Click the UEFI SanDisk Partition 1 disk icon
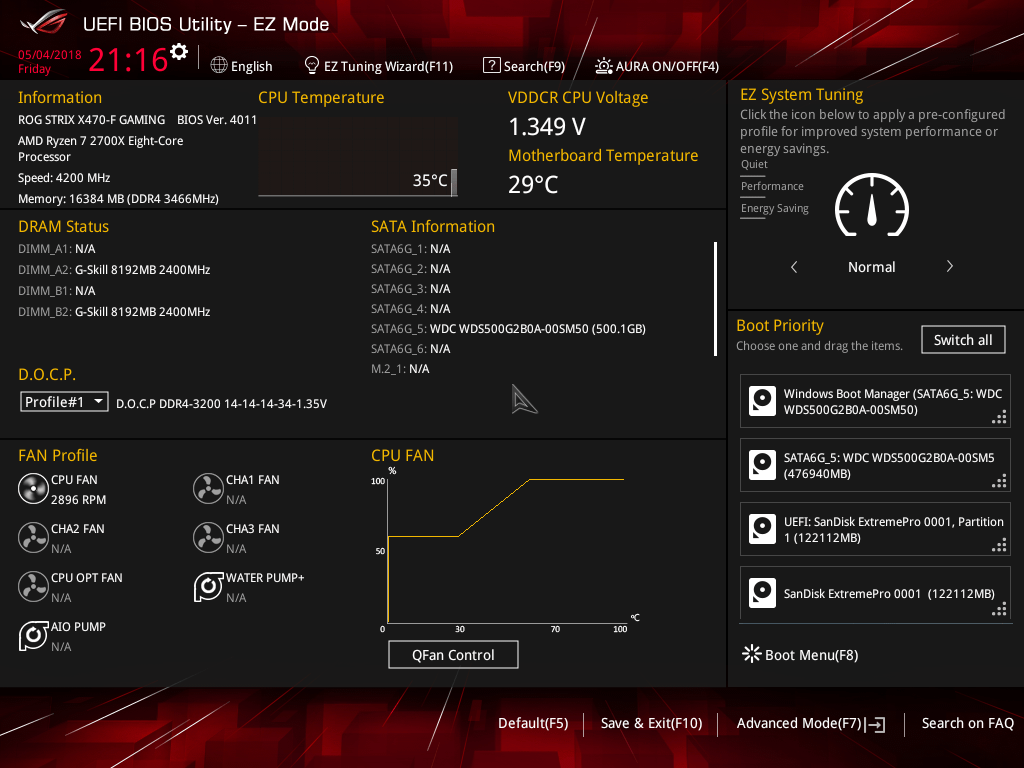The height and width of the screenshot is (768, 1024). click(x=762, y=529)
